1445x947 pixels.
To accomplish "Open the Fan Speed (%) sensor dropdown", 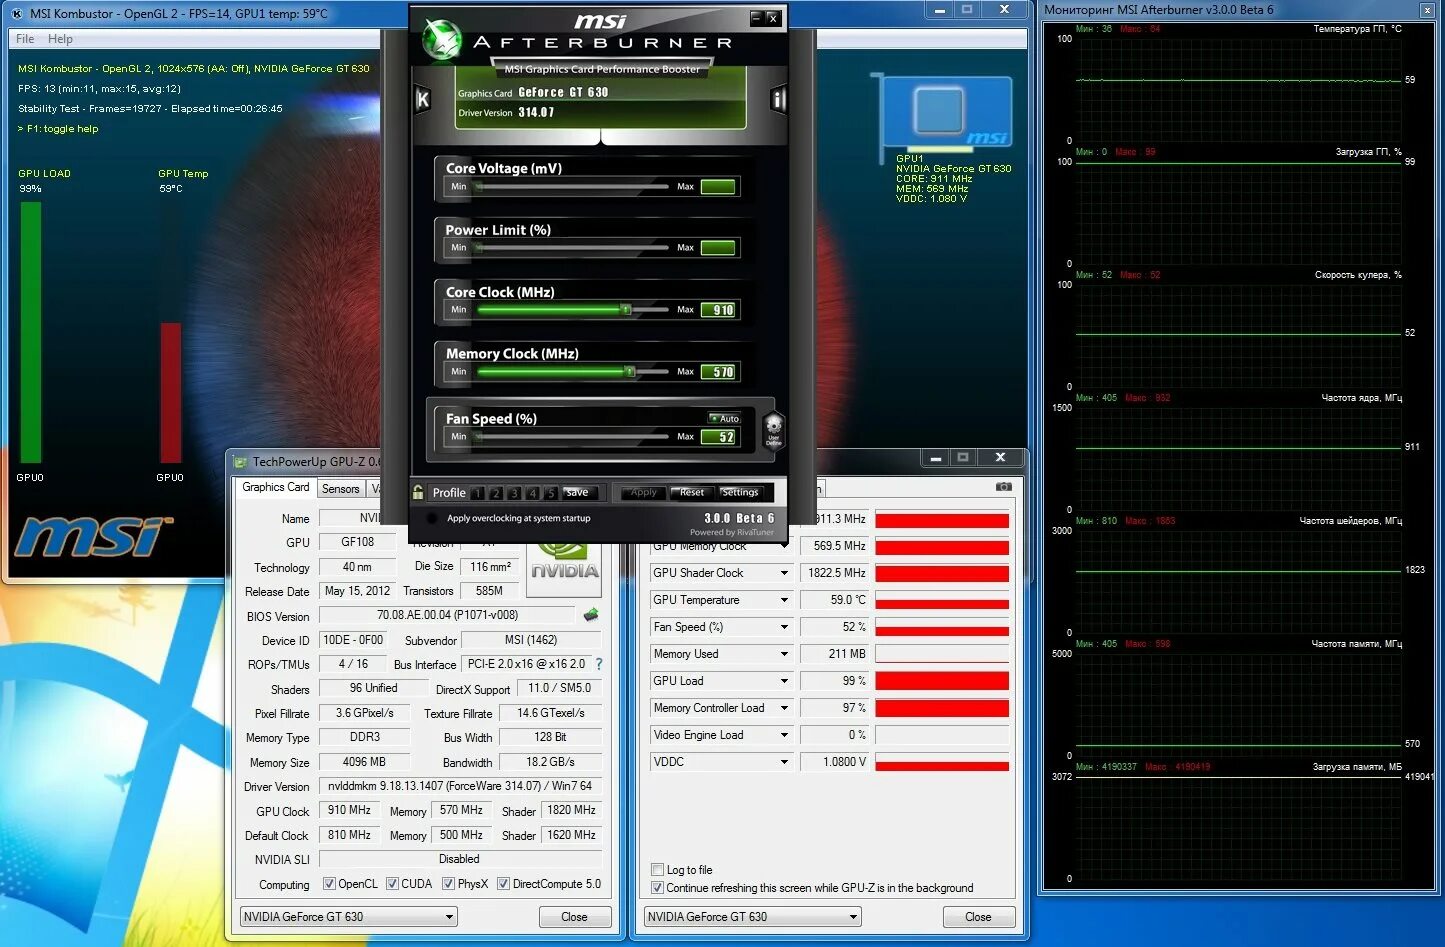I will click(784, 627).
